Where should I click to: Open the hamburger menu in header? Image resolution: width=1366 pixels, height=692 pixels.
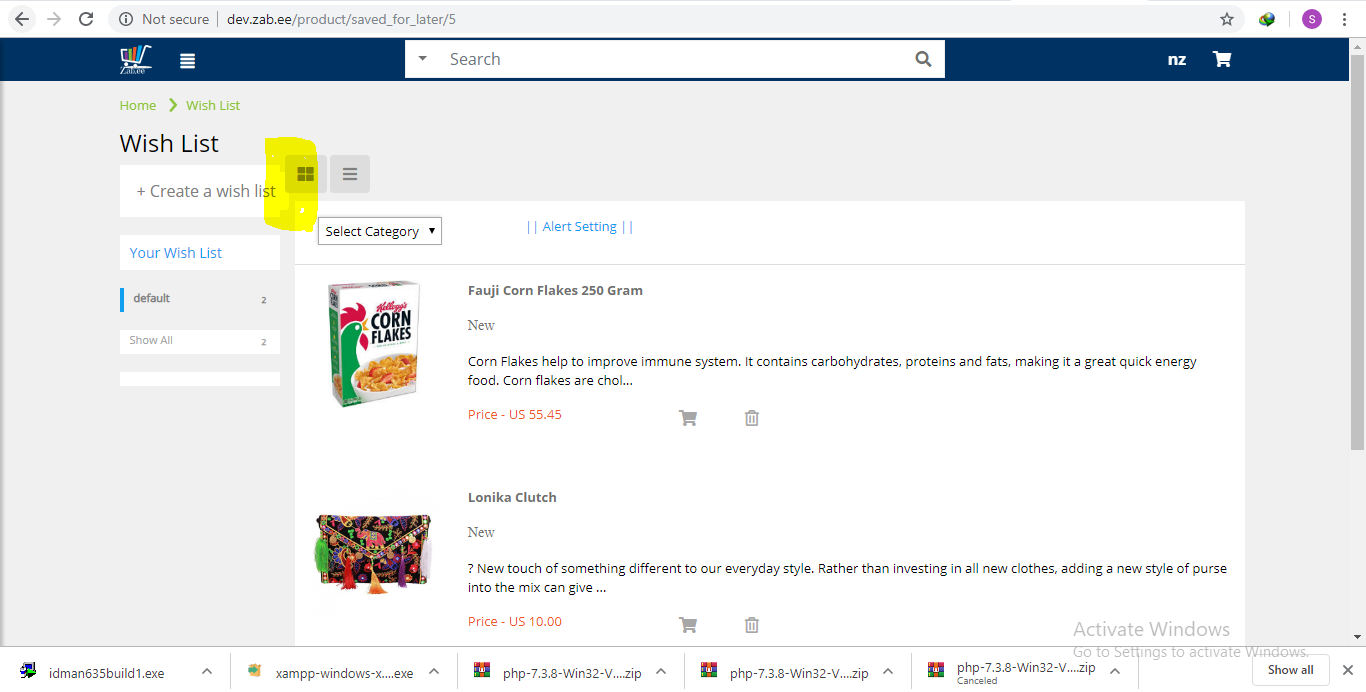187,61
